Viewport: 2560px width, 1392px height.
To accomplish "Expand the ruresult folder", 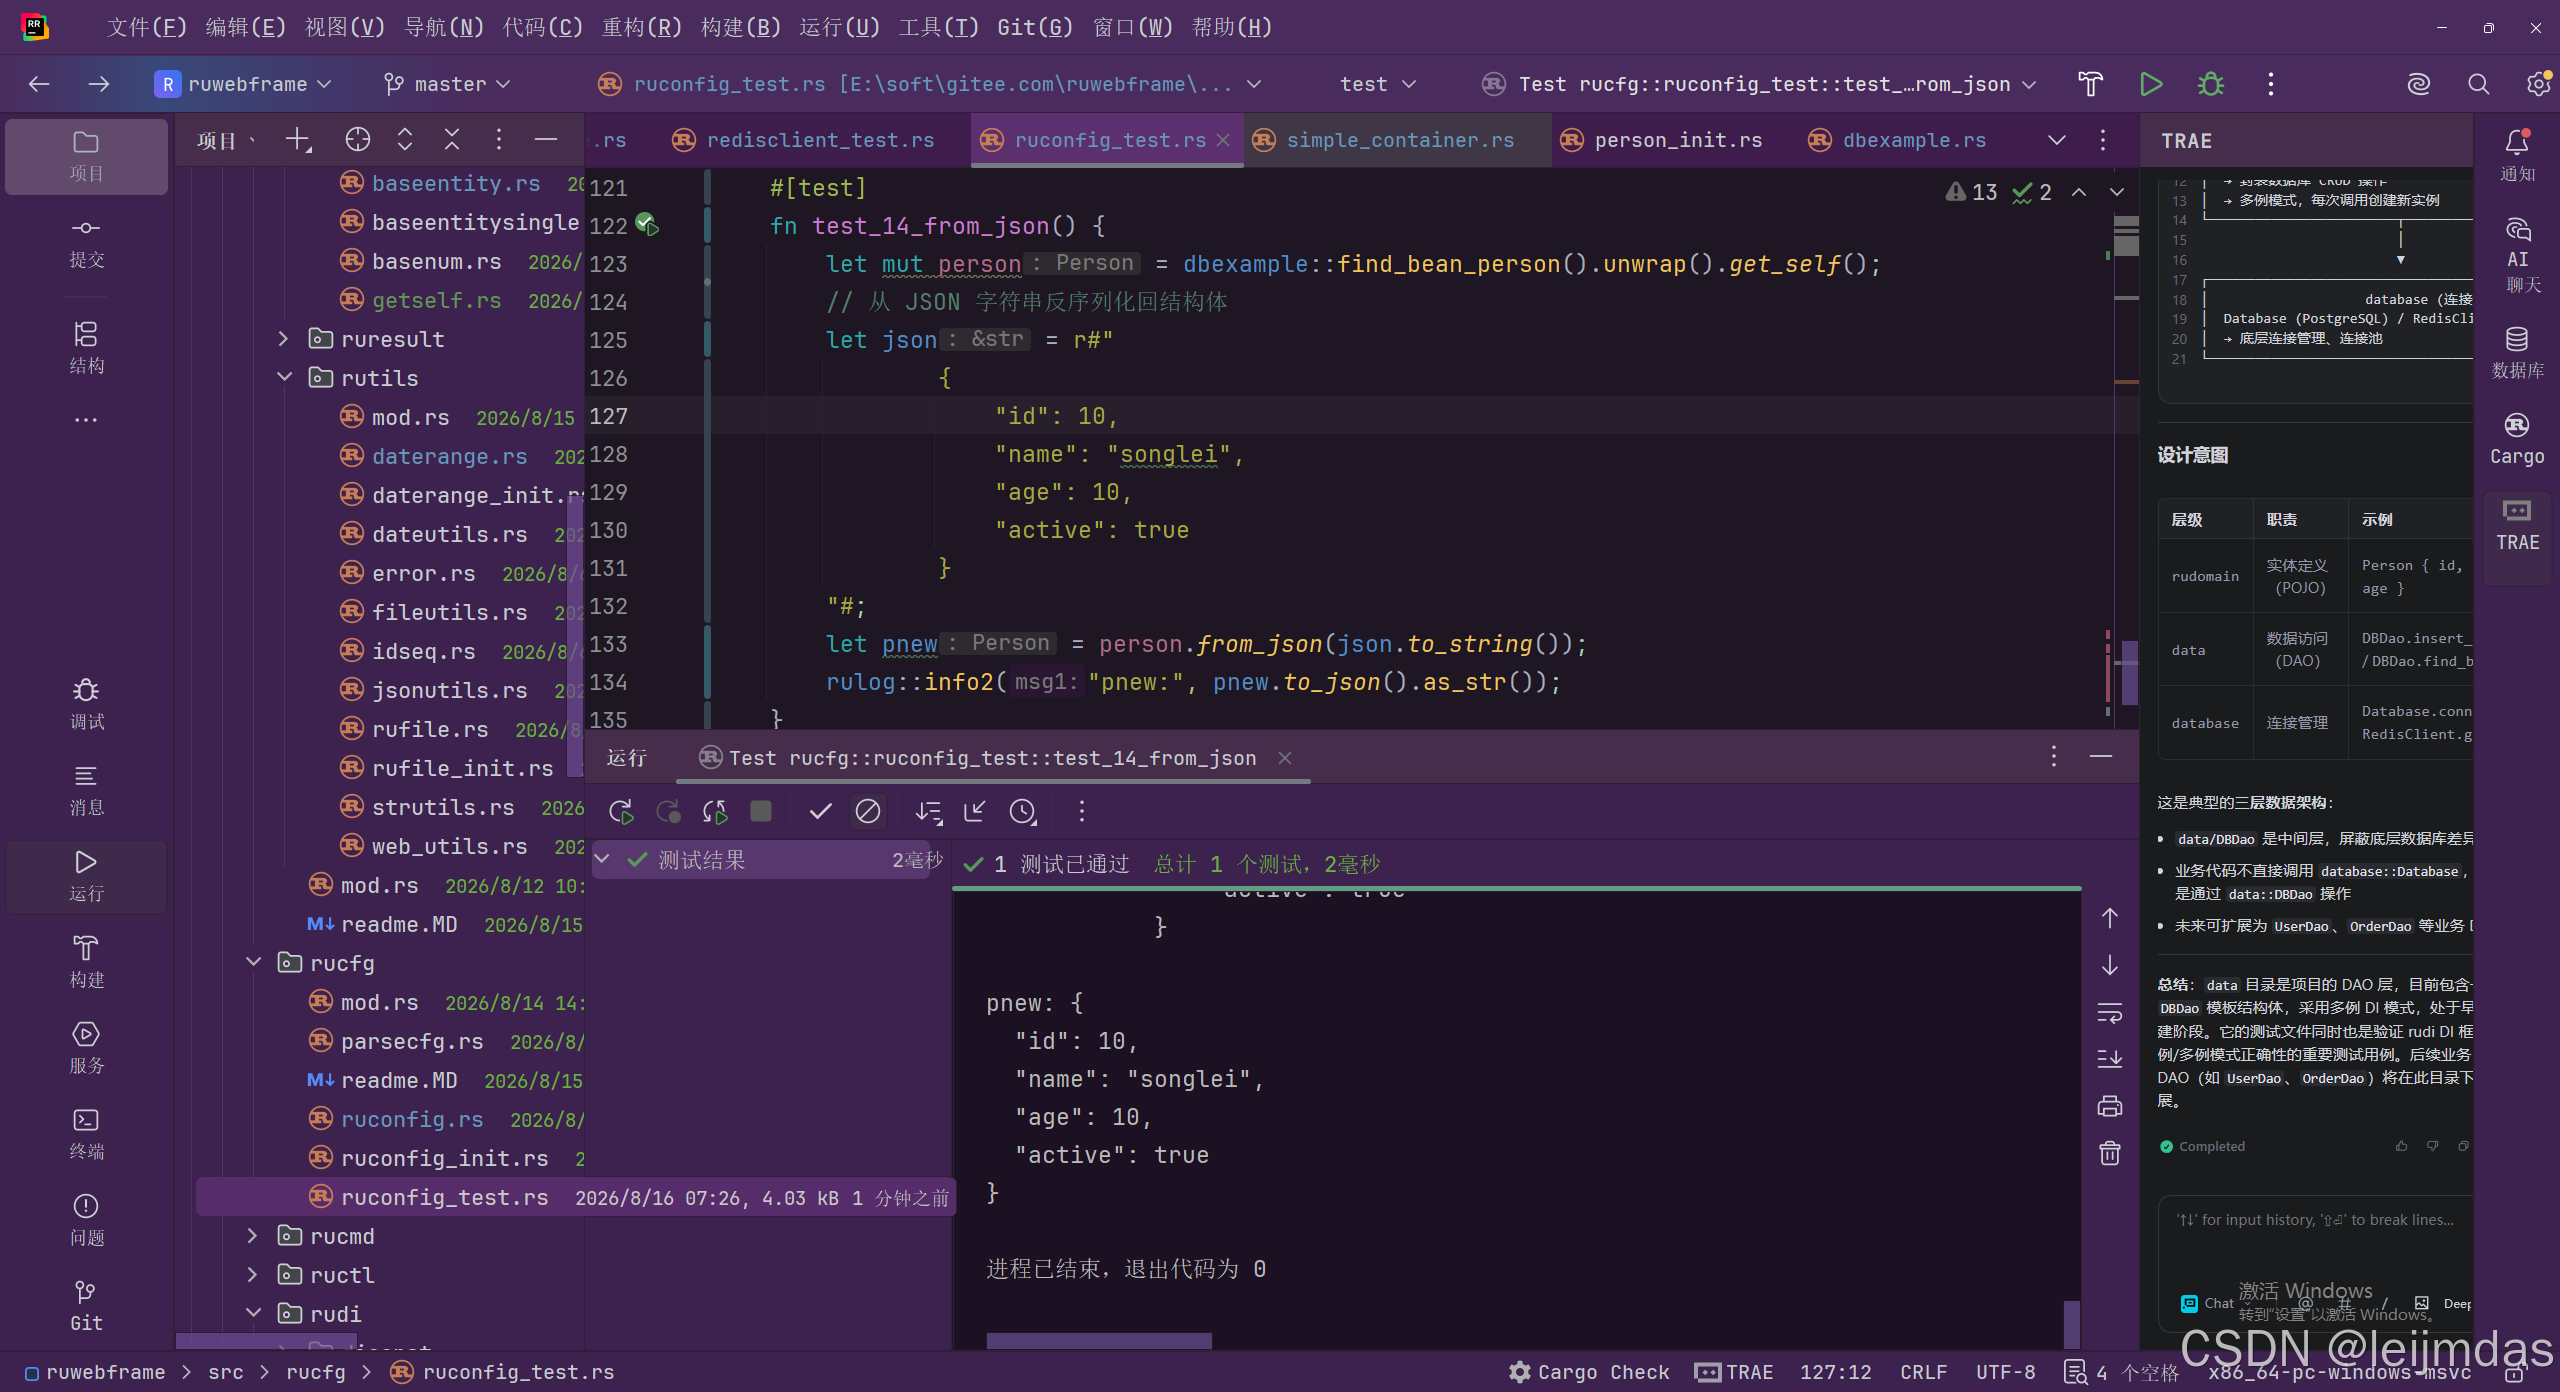I will 283,339.
